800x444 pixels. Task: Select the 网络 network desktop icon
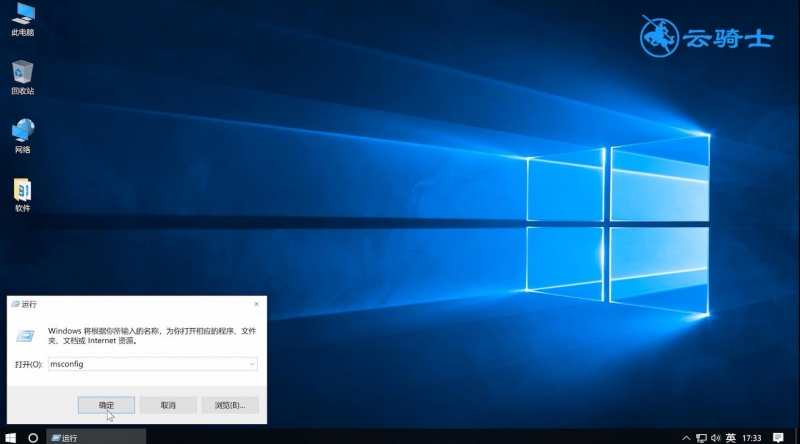pos(22,136)
